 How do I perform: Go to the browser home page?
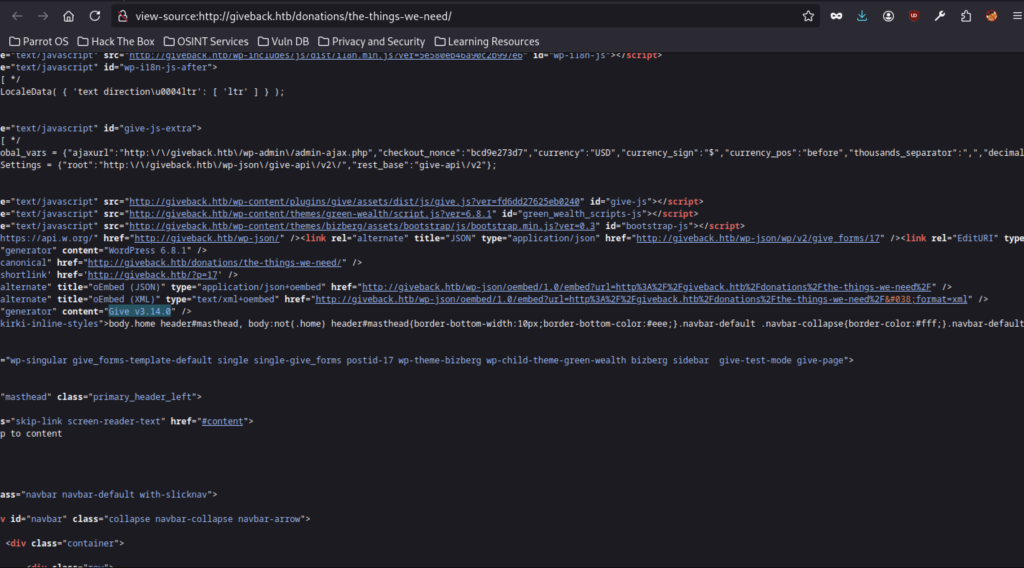(x=68, y=16)
